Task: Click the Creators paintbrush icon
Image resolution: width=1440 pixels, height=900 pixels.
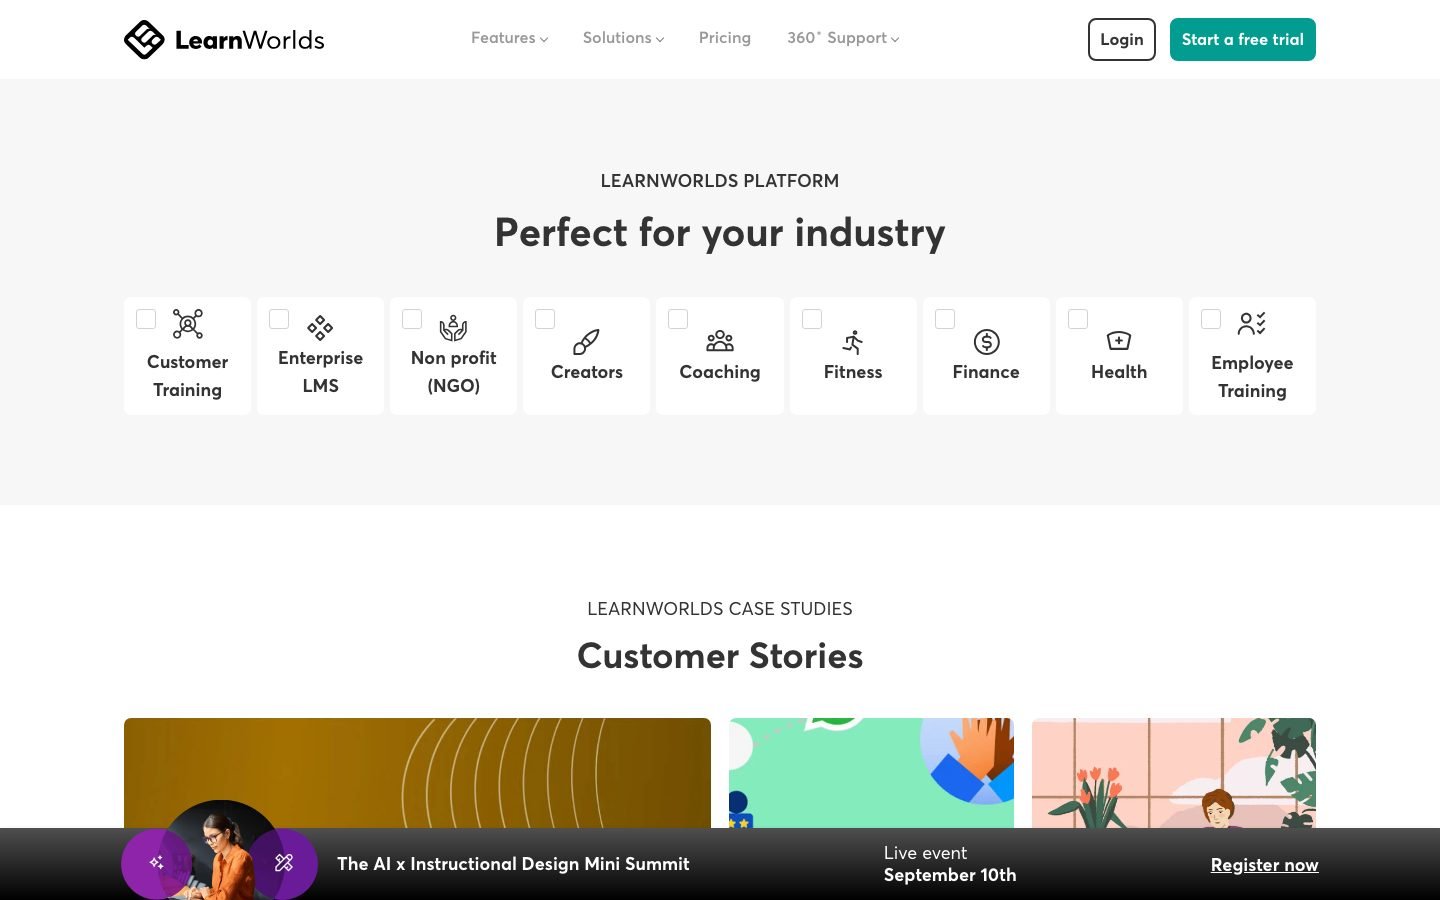Action: click(586, 342)
